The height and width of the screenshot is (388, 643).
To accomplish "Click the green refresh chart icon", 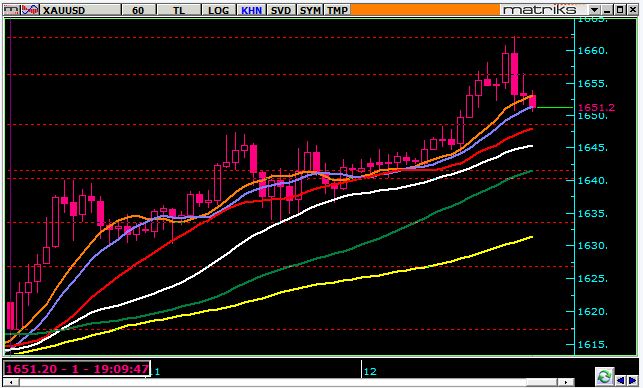I will pyautogui.click(x=605, y=377).
